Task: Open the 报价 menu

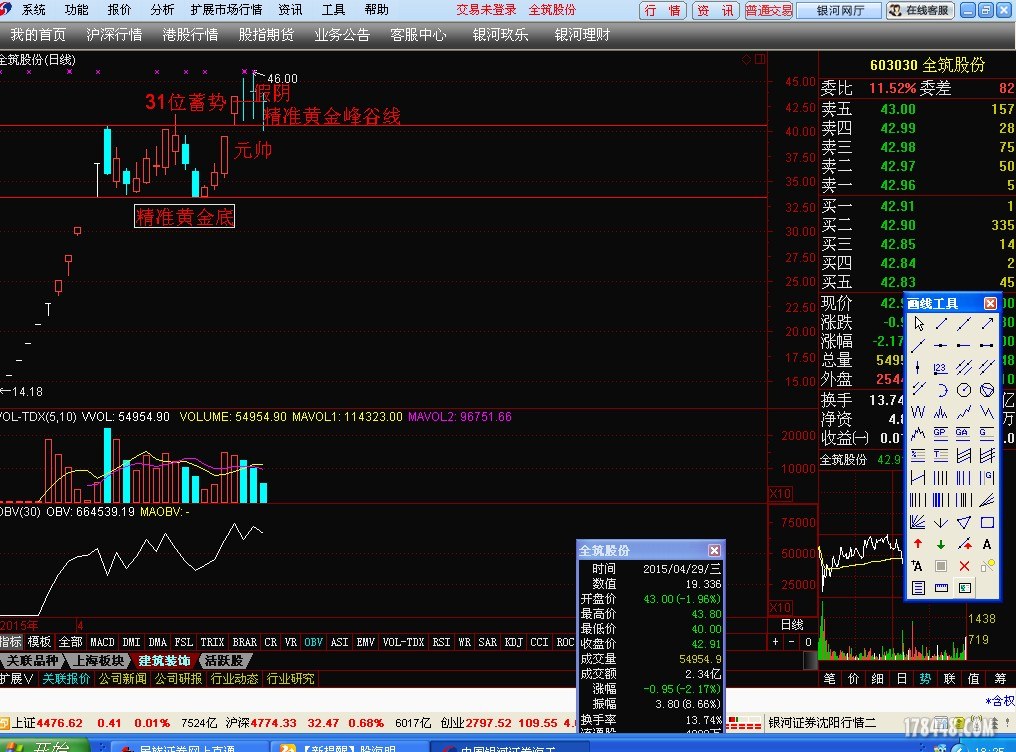Action: pos(119,10)
